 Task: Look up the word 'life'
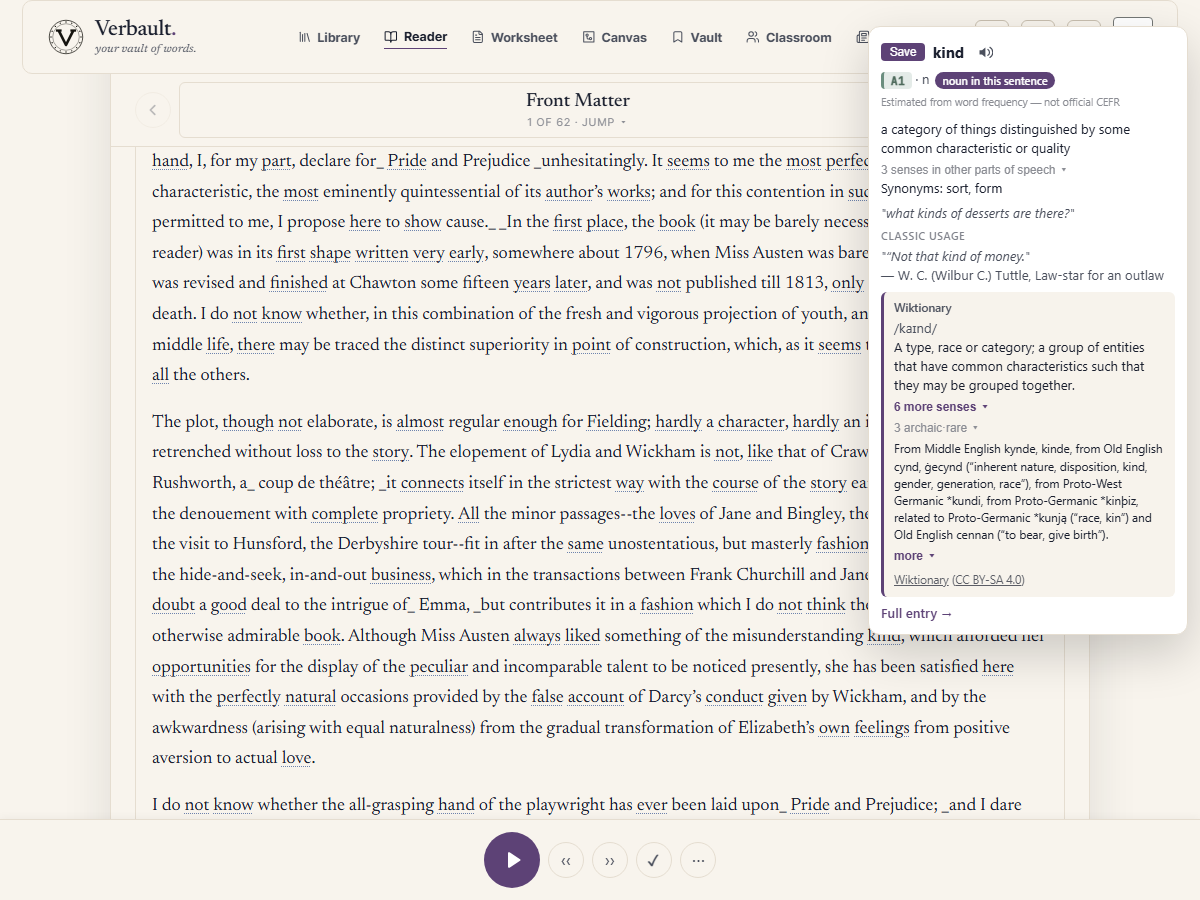pos(218,345)
